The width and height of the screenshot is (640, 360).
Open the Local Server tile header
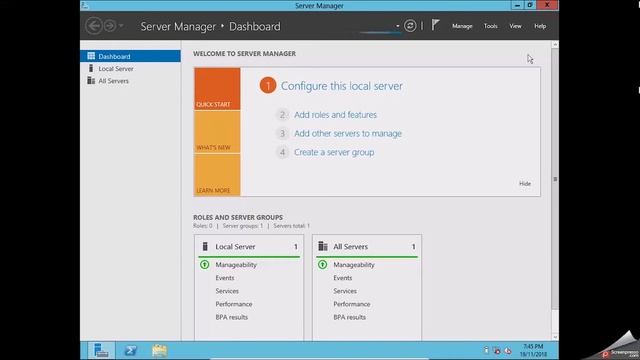click(249, 247)
